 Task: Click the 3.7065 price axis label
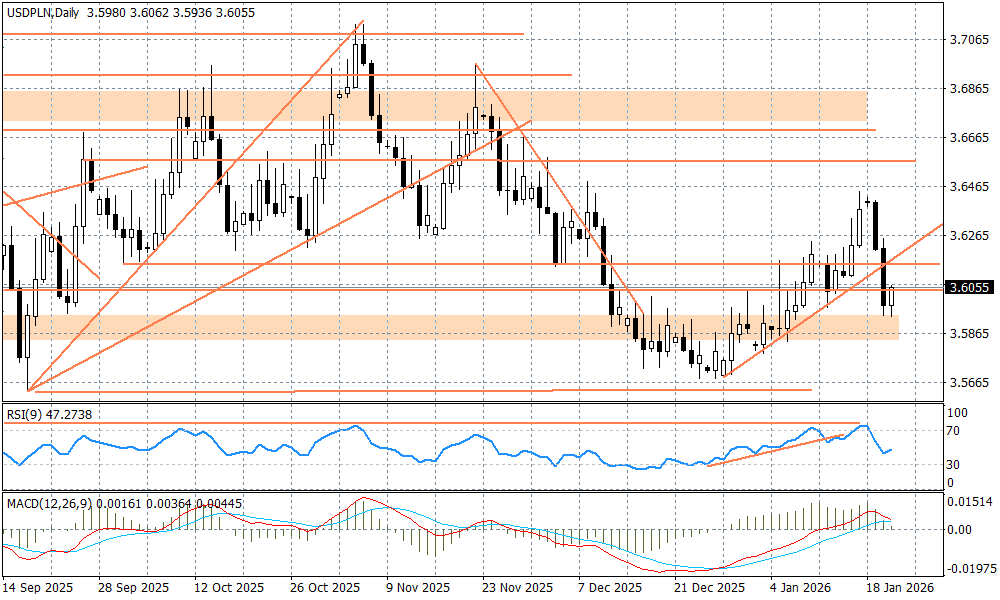(968, 40)
